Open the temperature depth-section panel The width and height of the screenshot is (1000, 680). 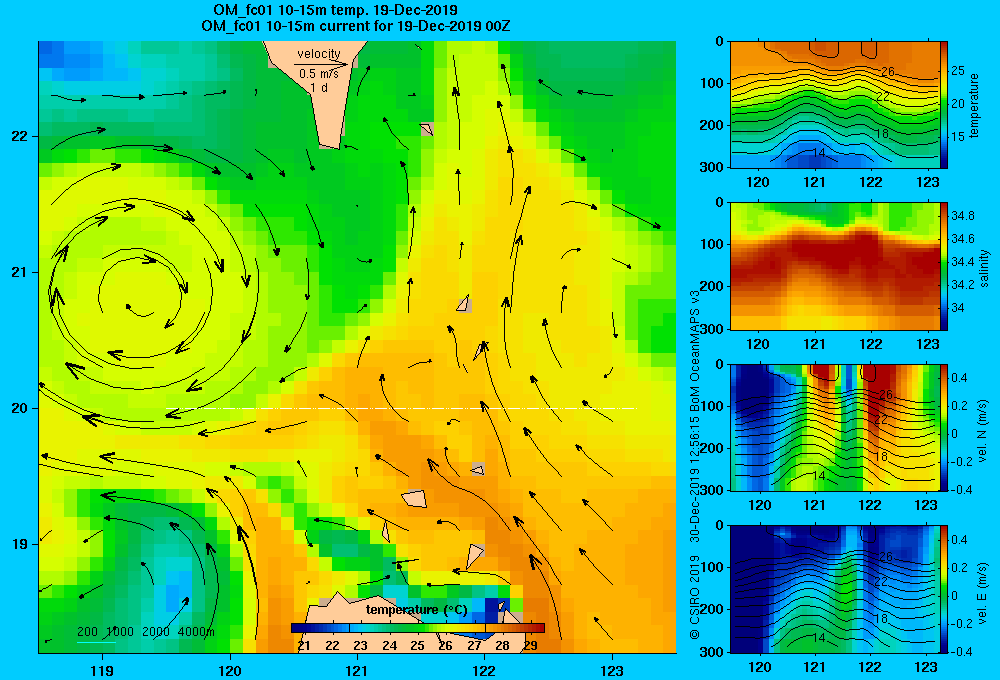point(834,105)
